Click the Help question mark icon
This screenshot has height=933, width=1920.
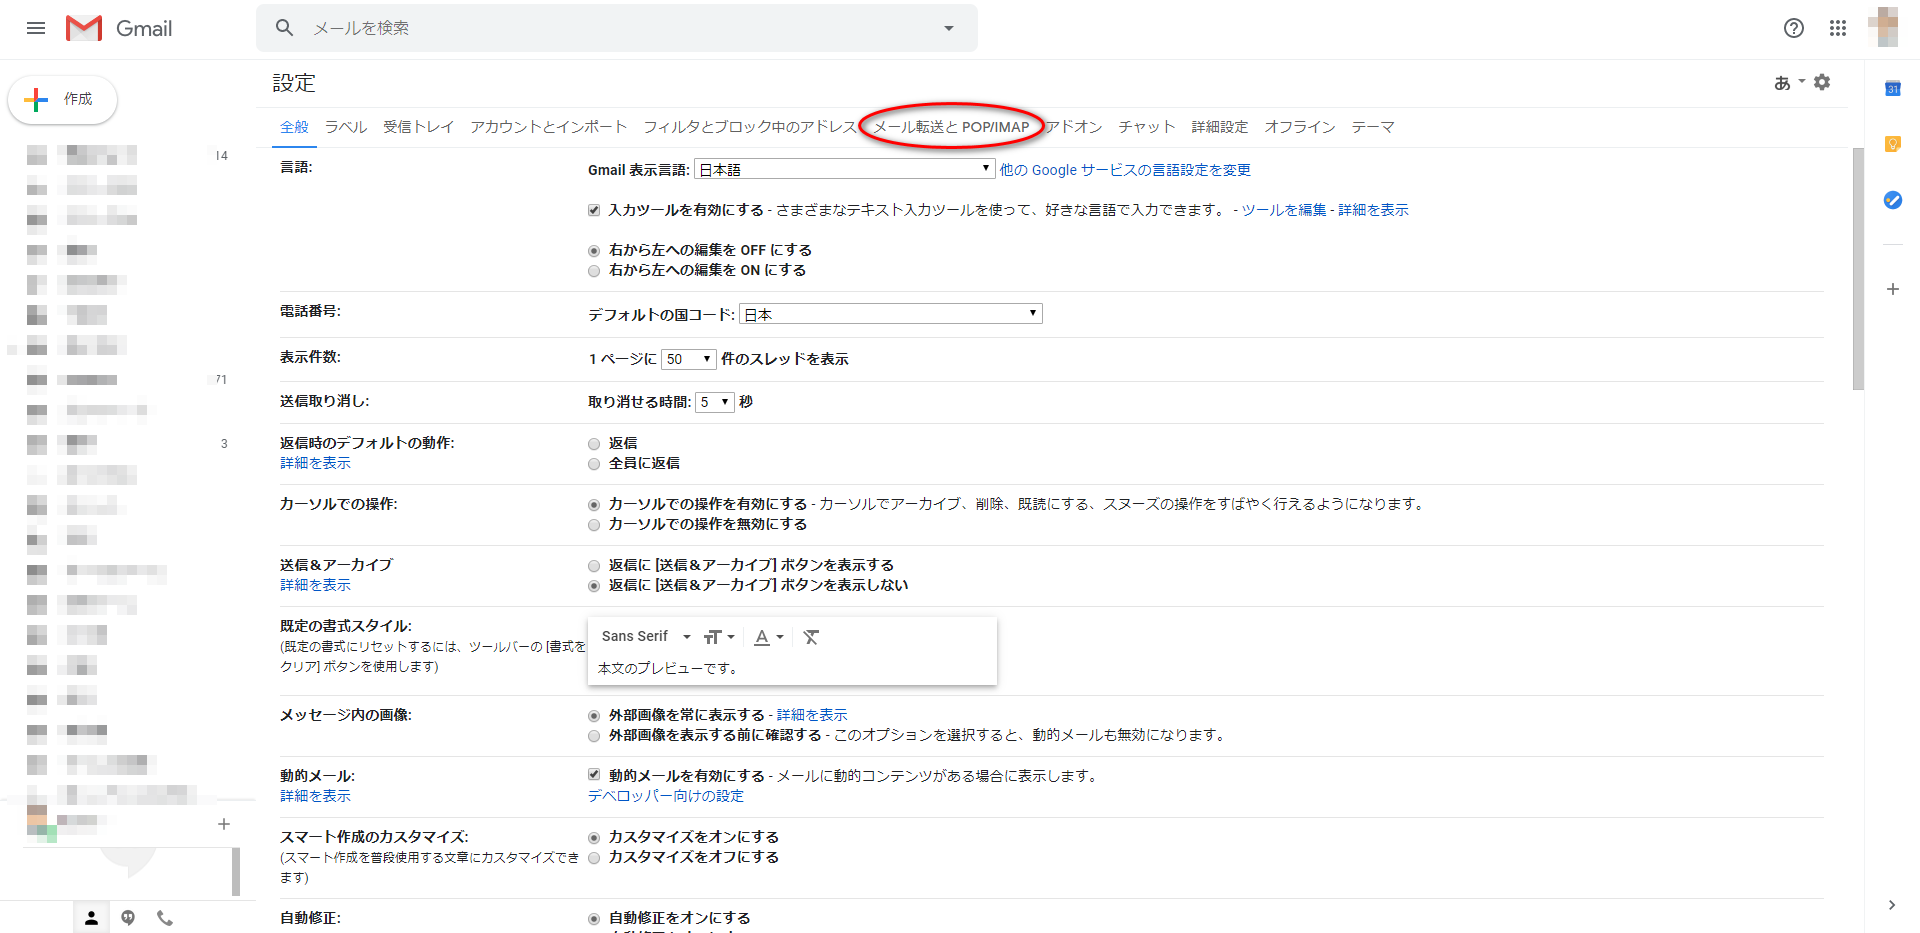coord(1793,28)
